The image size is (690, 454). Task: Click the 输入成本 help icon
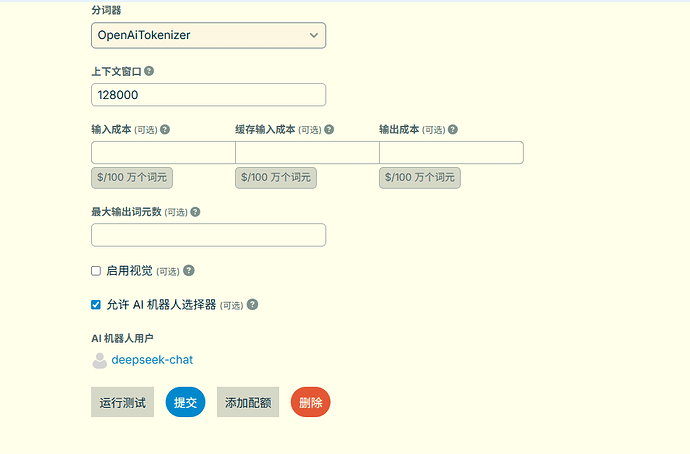(165, 129)
